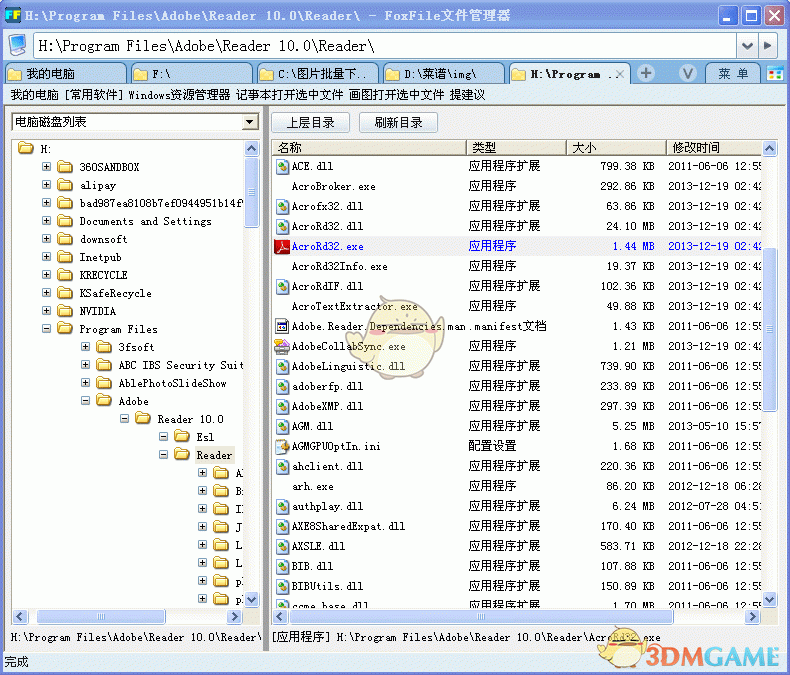Select the Reader folder in tree
The image size is (790, 675).
(x=214, y=455)
